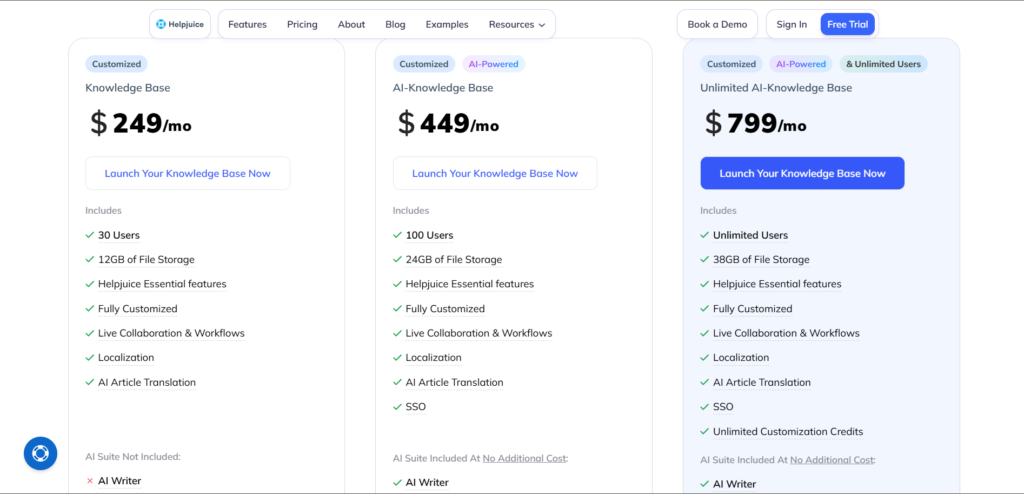The width and height of the screenshot is (1024, 494).
Task: Click 'Fully Customized' in the $449 plan
Action: click(x=445, y=308)
